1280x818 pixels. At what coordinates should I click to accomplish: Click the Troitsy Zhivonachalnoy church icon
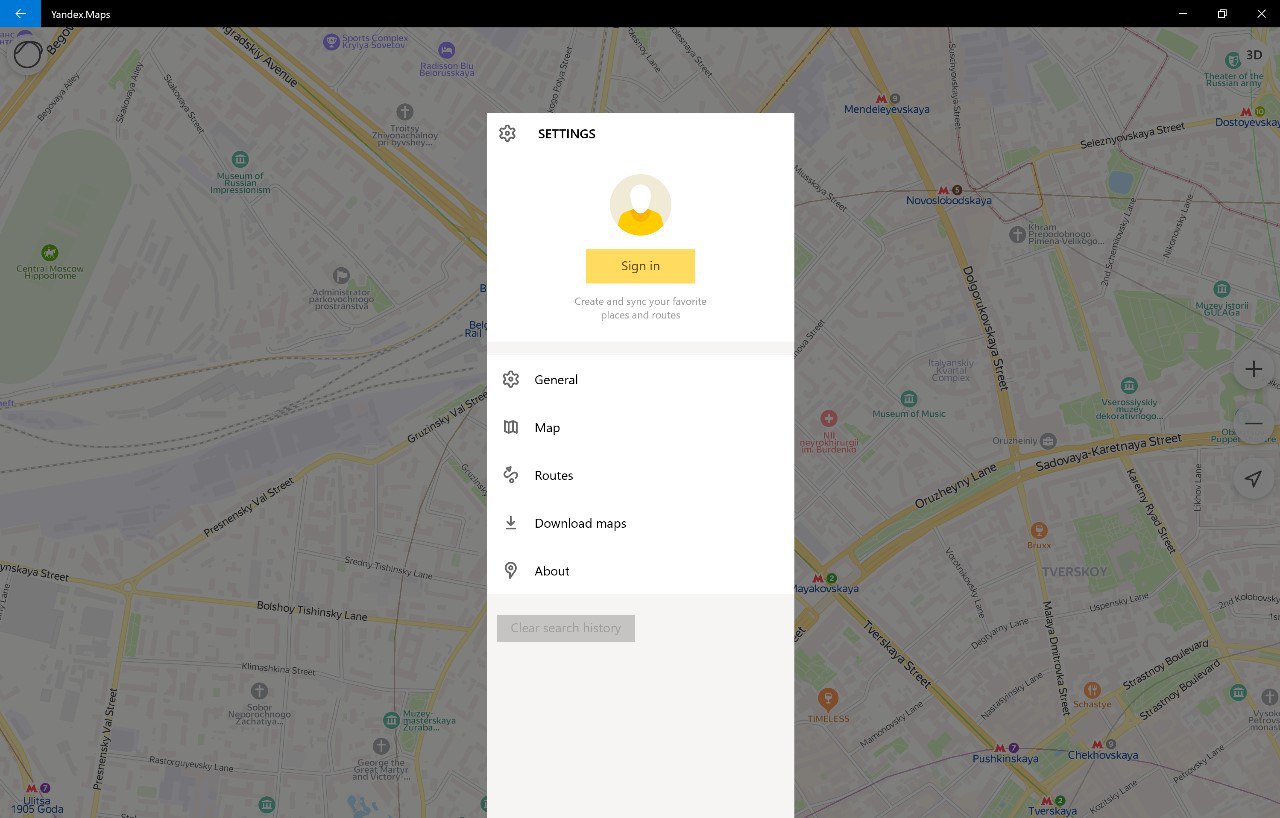[x=404, y=111]
